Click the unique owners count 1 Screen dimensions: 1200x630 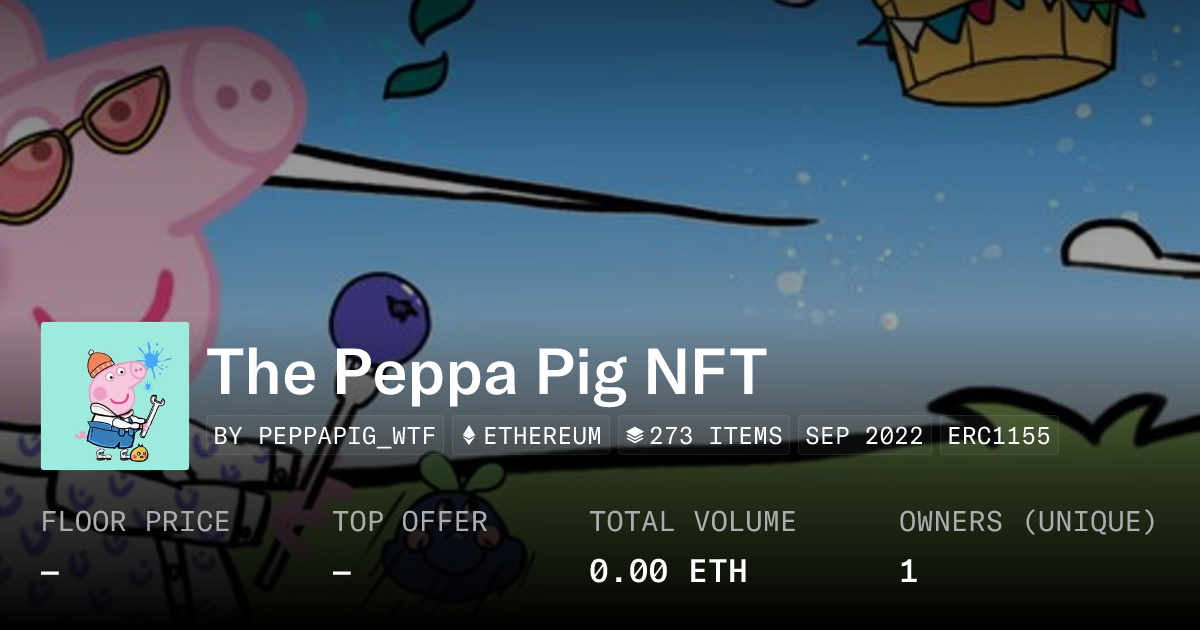click(x=908, y=572)
